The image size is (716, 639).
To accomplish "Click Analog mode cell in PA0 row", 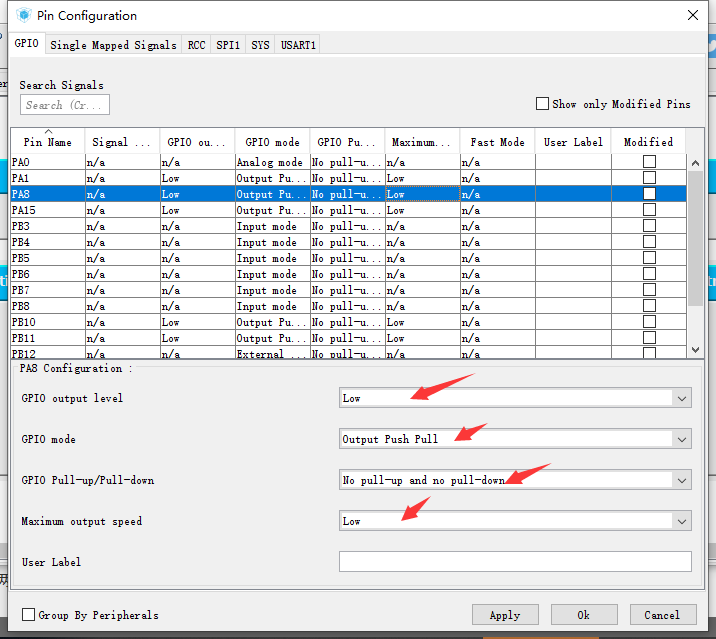I will (x=272, y=162).
